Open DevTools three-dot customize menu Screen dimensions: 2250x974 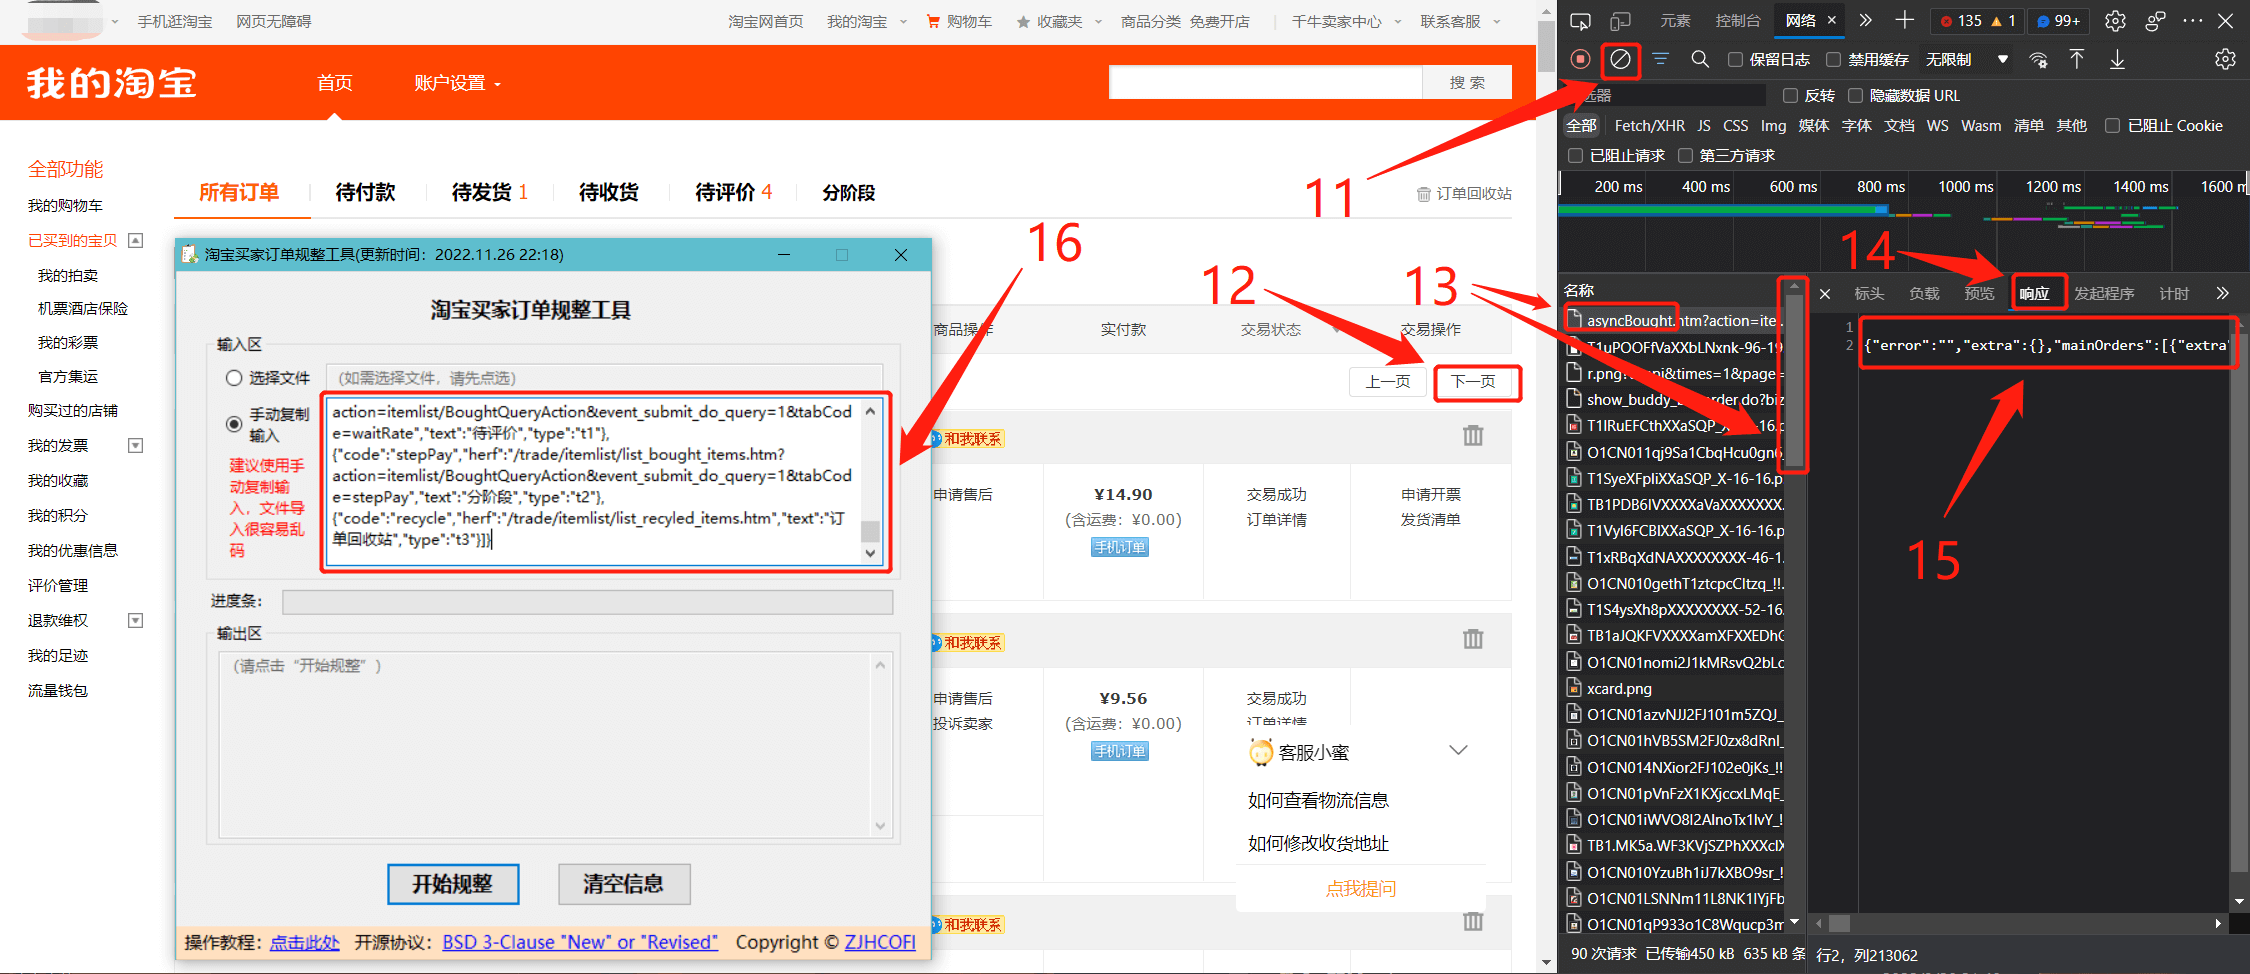(2193, 21)
